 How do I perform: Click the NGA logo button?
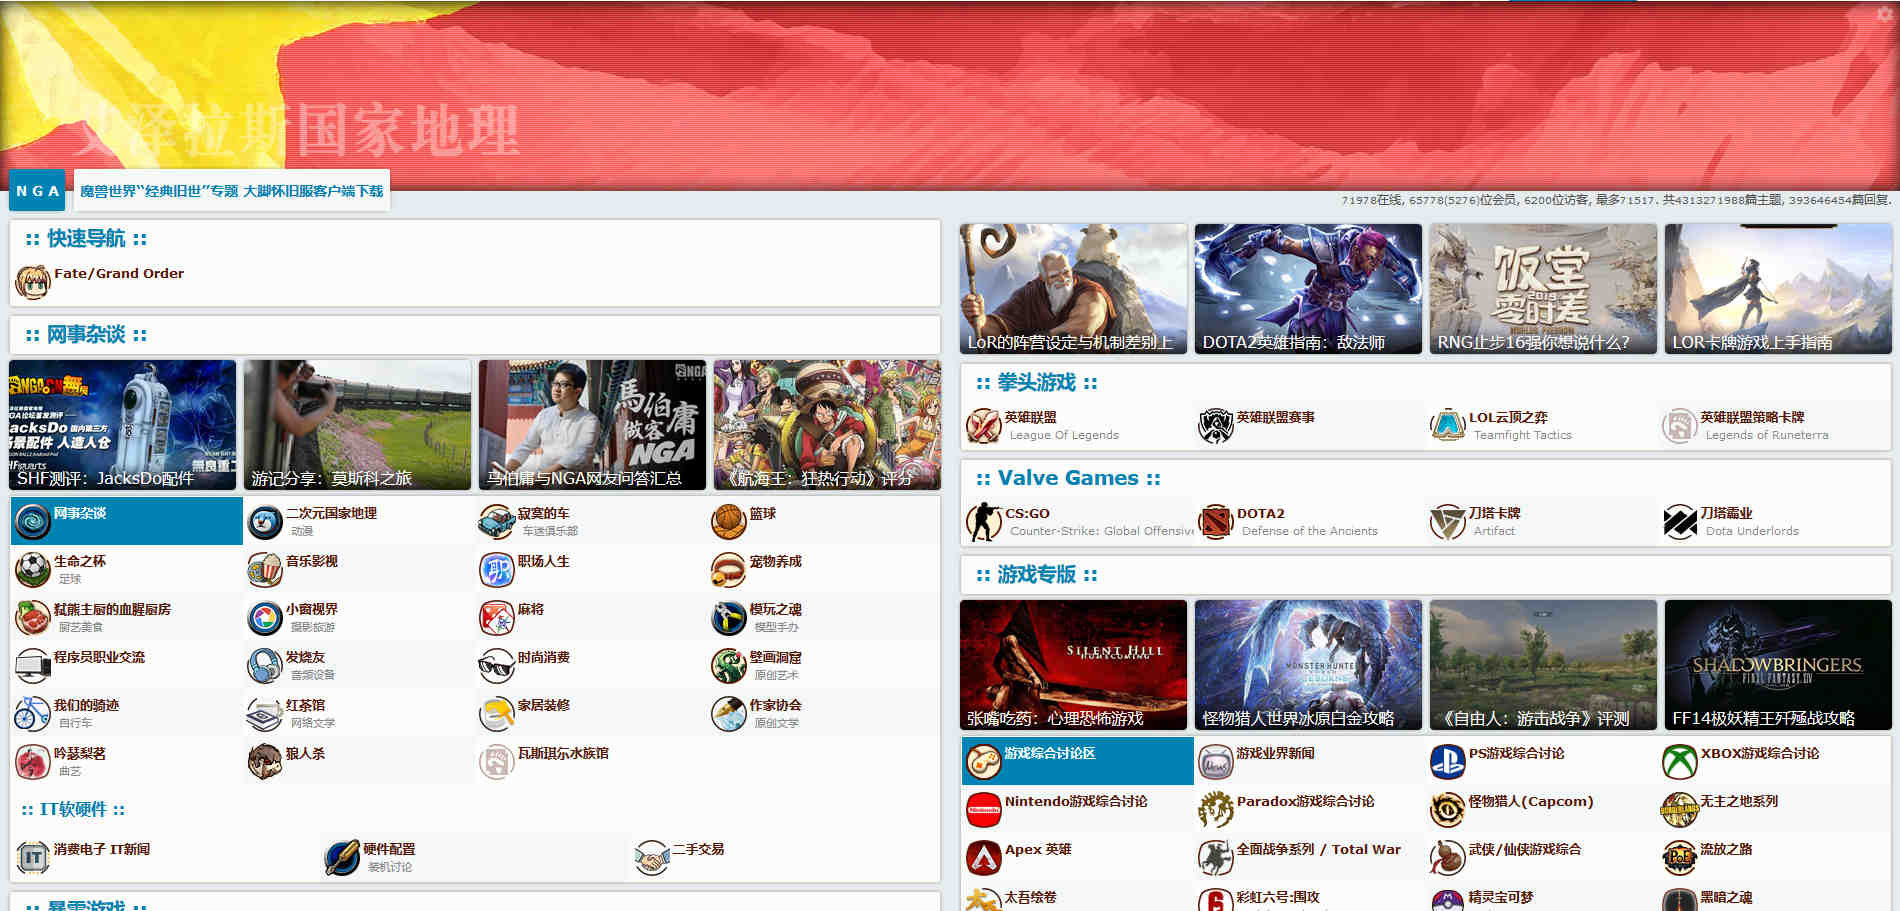[37, 191]
